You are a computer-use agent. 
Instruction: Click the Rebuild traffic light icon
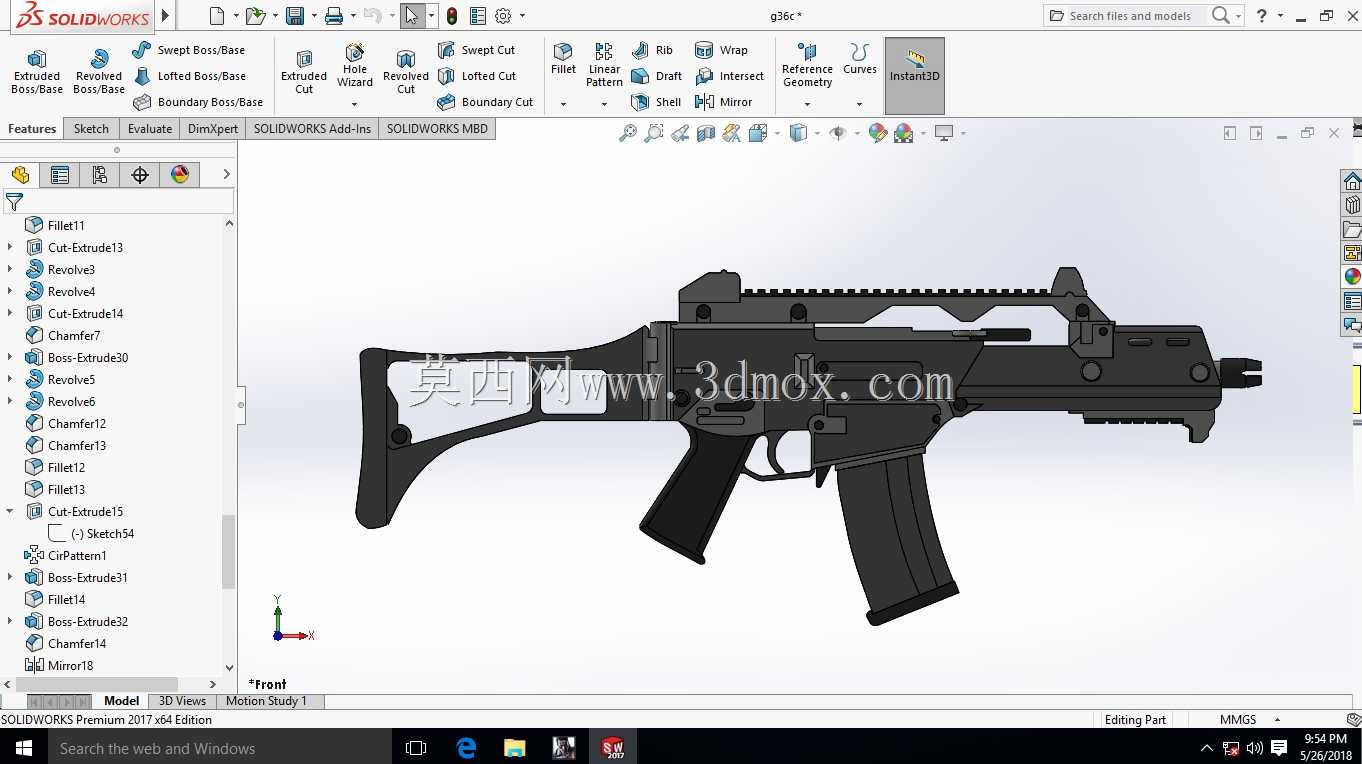(x=452, y=16)
